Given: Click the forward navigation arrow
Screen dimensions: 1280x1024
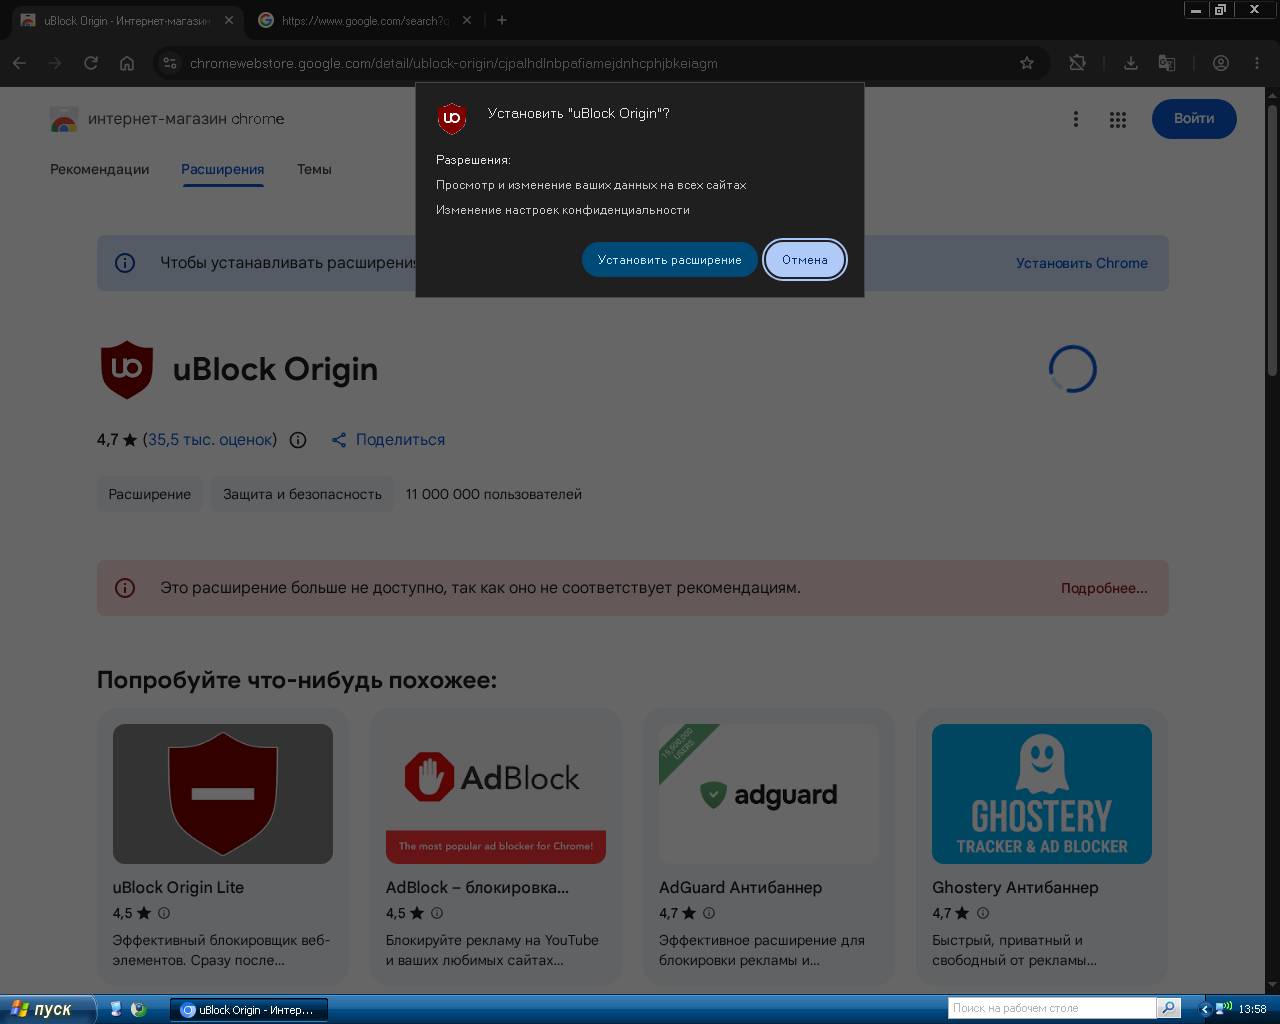Looking at the screenshot, I should click(x=55, y=63).
